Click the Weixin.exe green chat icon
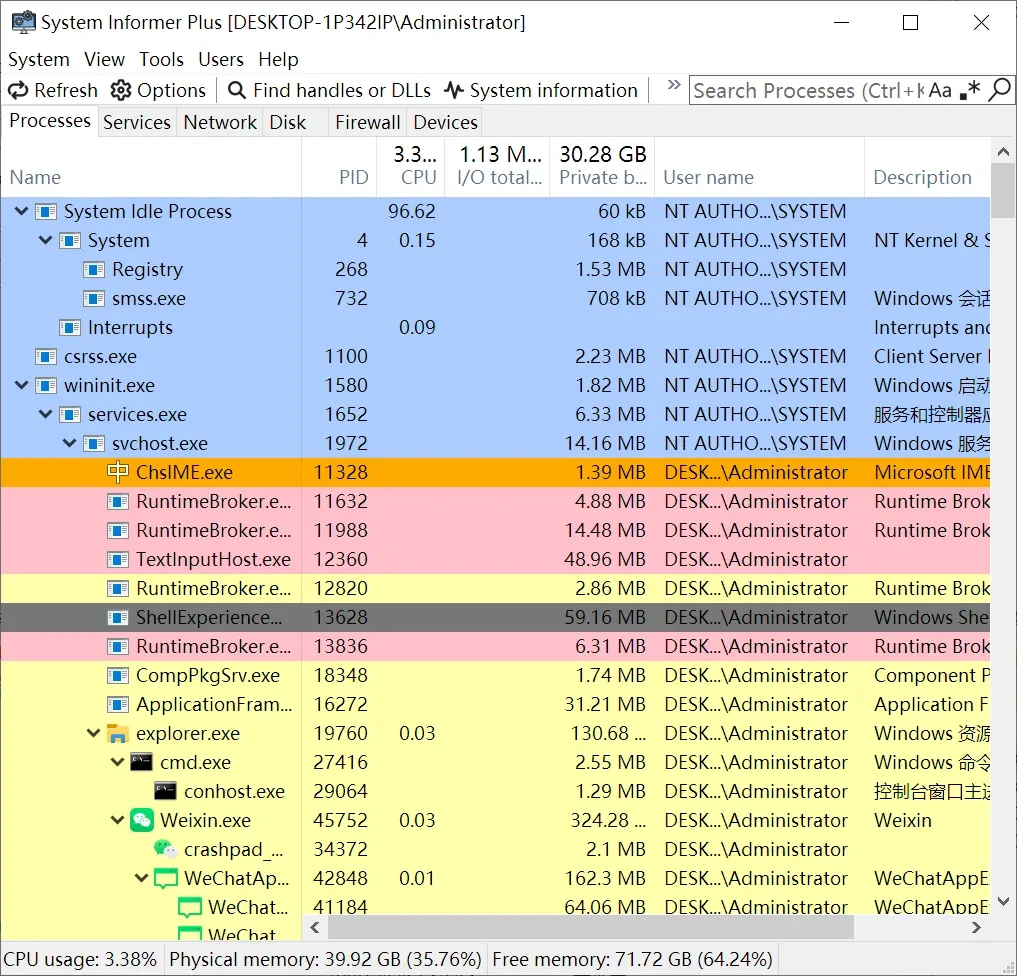 (x=141, y=820)
